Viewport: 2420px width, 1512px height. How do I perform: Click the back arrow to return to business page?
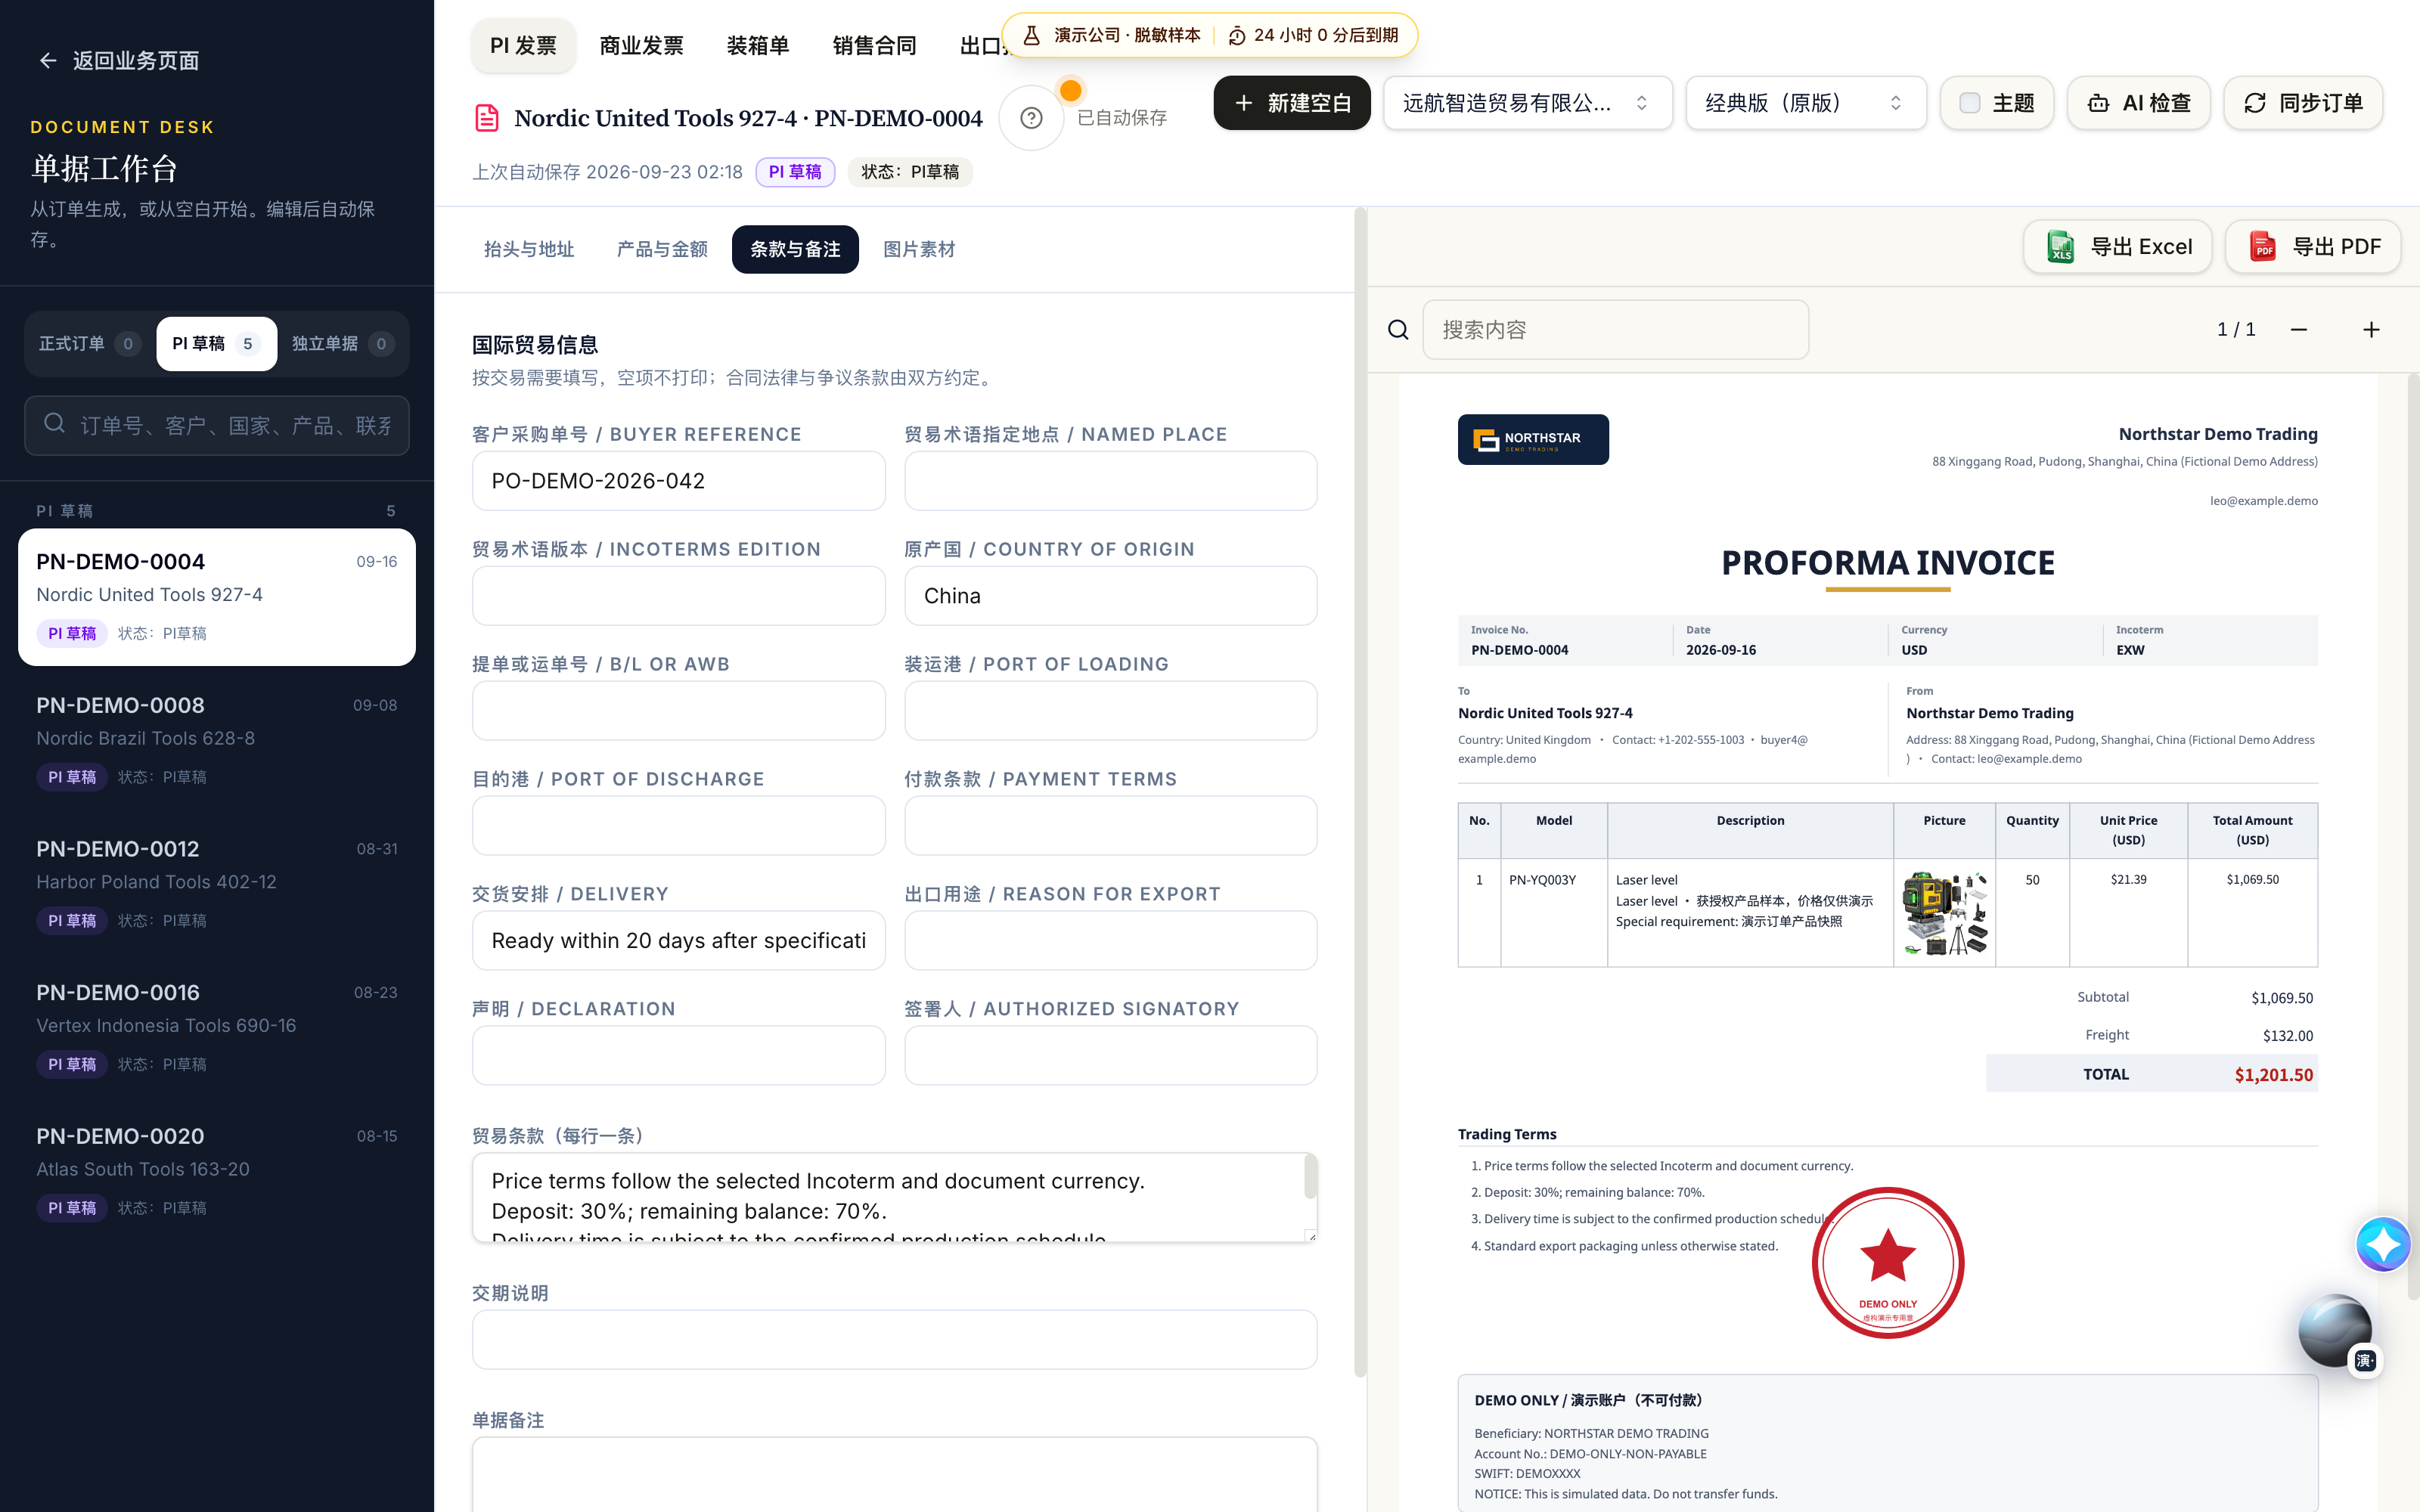pos(47,61)
